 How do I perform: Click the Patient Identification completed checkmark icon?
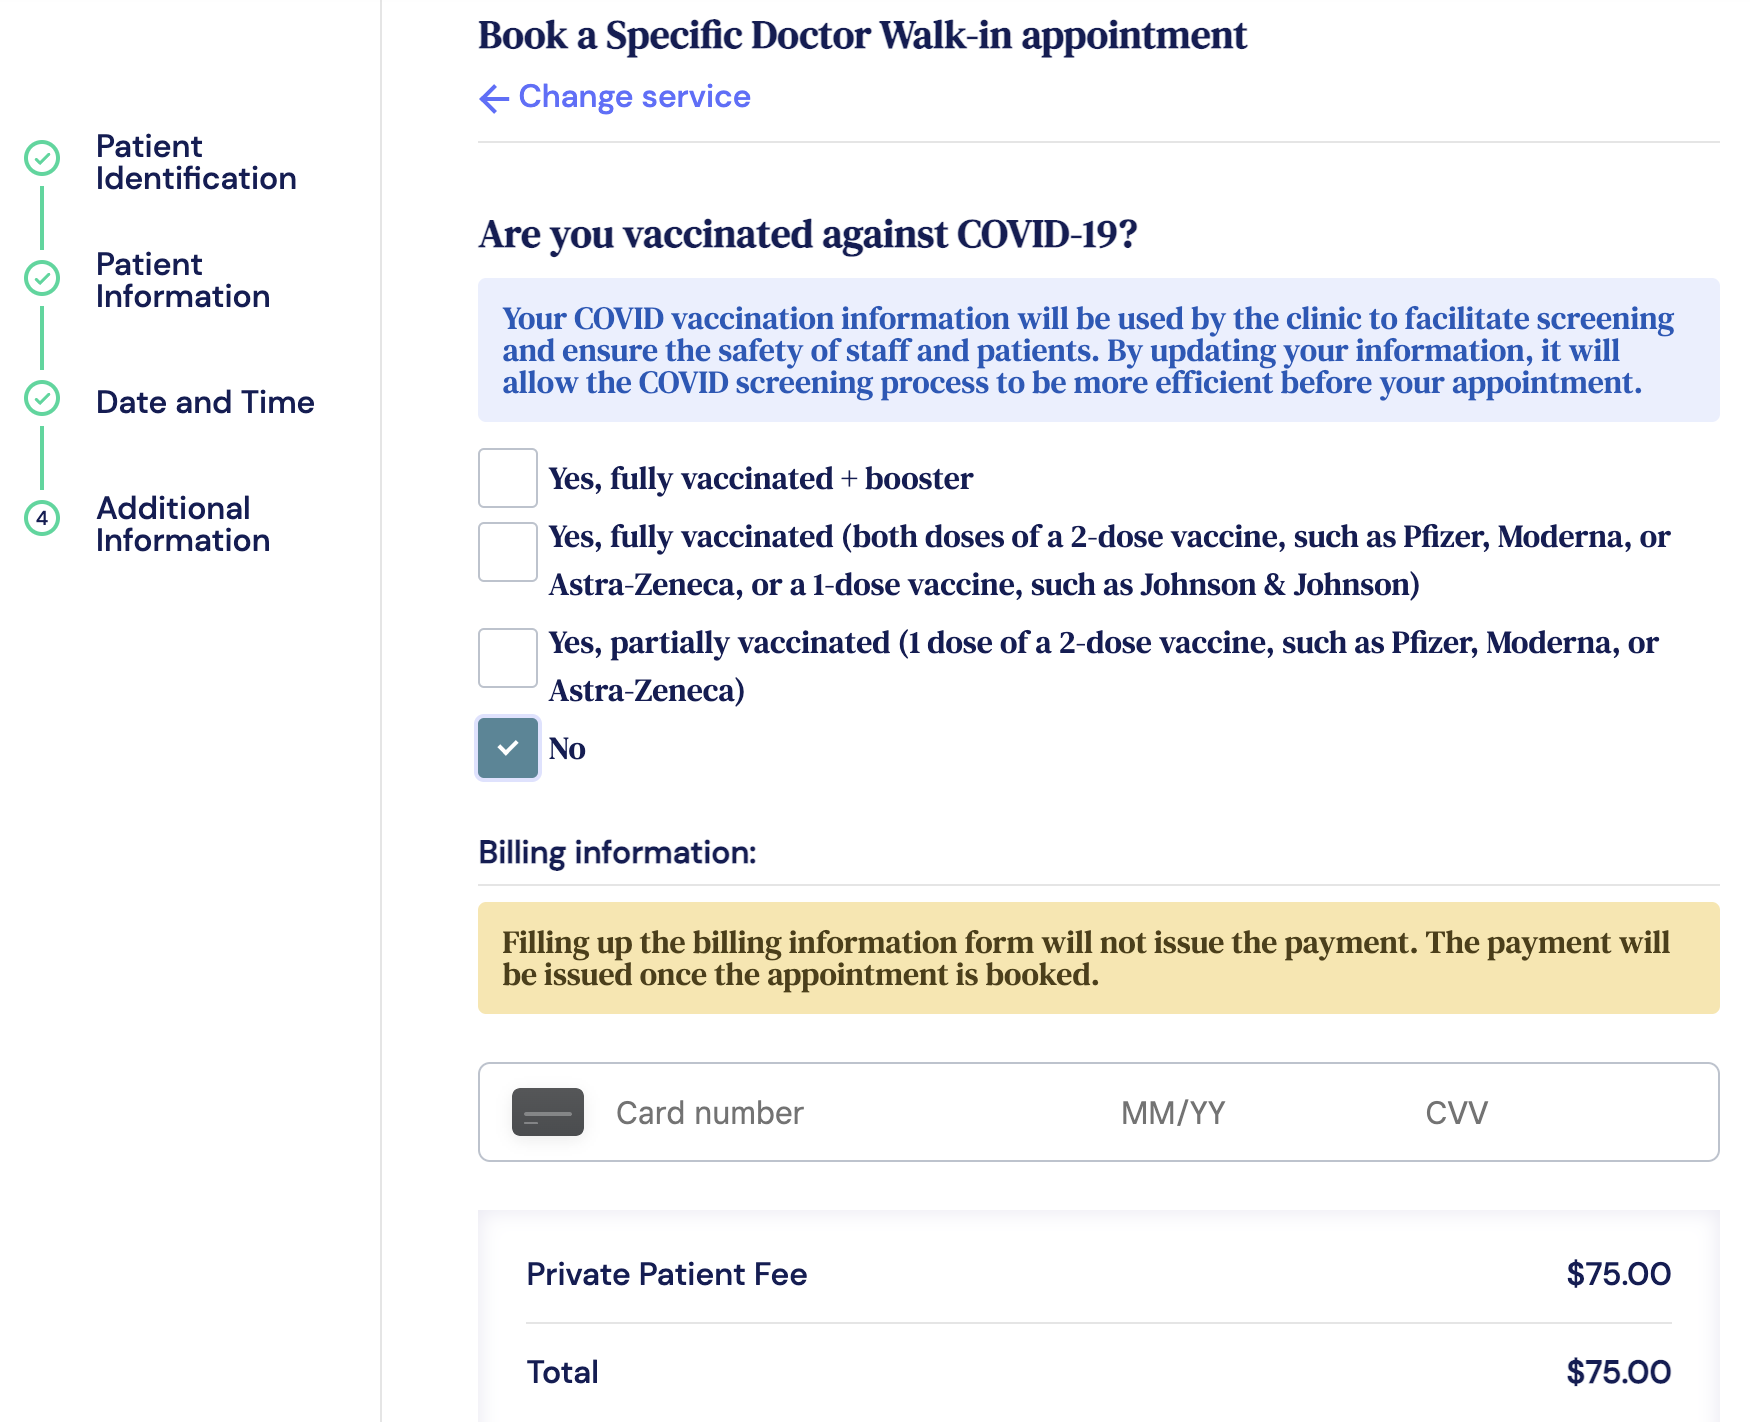(42, 158)
